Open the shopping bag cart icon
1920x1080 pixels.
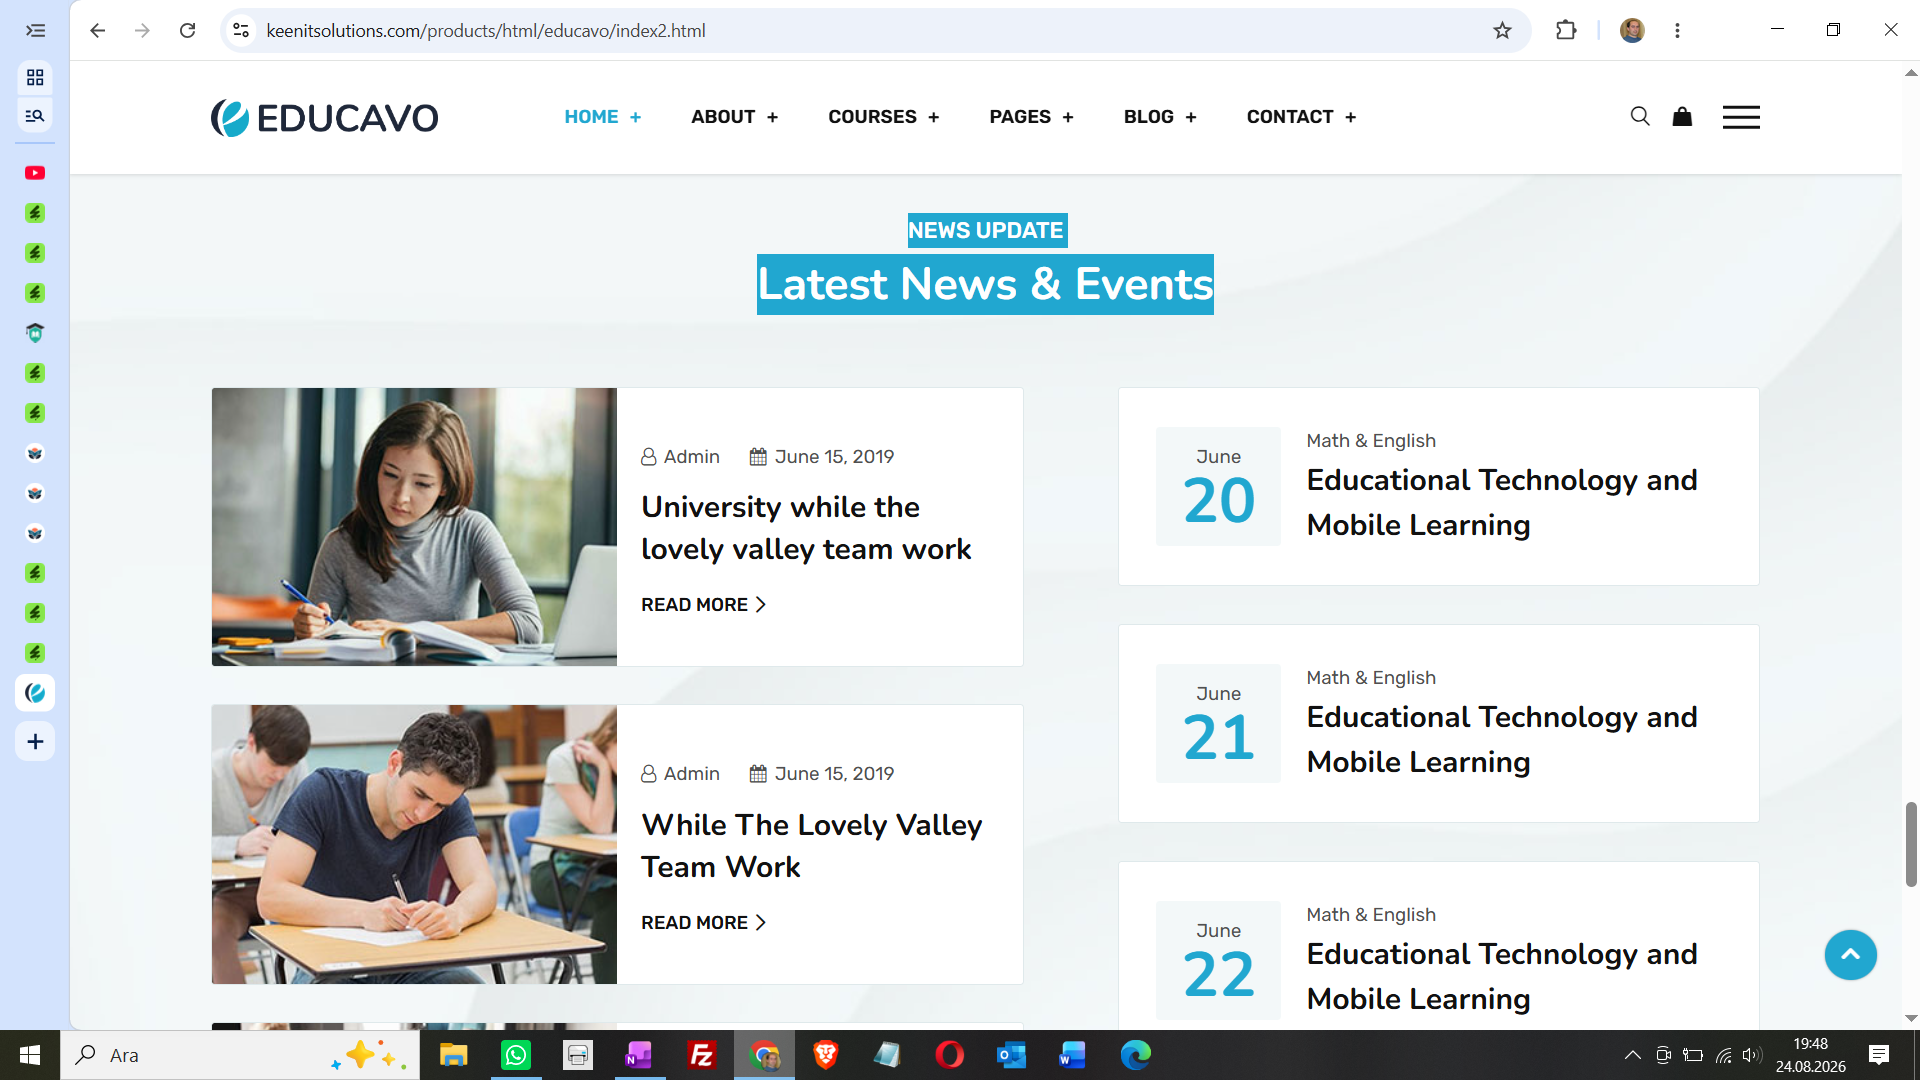(1682, 117)
